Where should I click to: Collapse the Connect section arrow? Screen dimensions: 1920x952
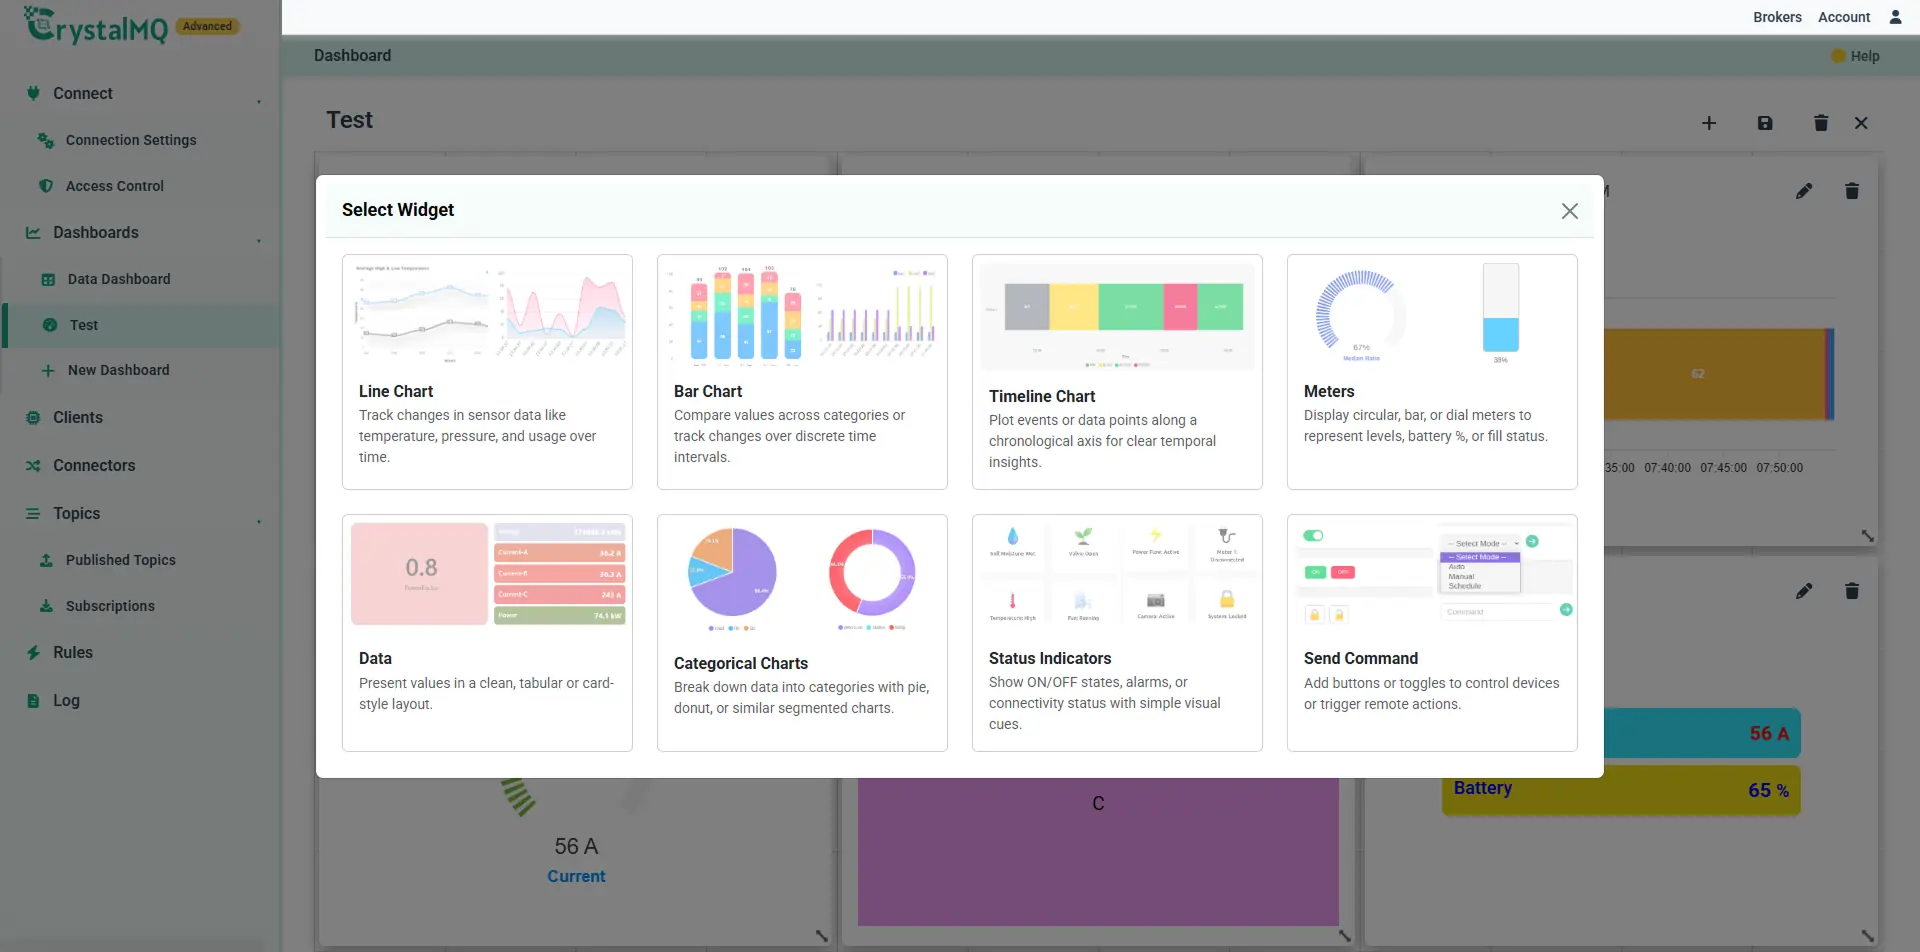(259, 101)
